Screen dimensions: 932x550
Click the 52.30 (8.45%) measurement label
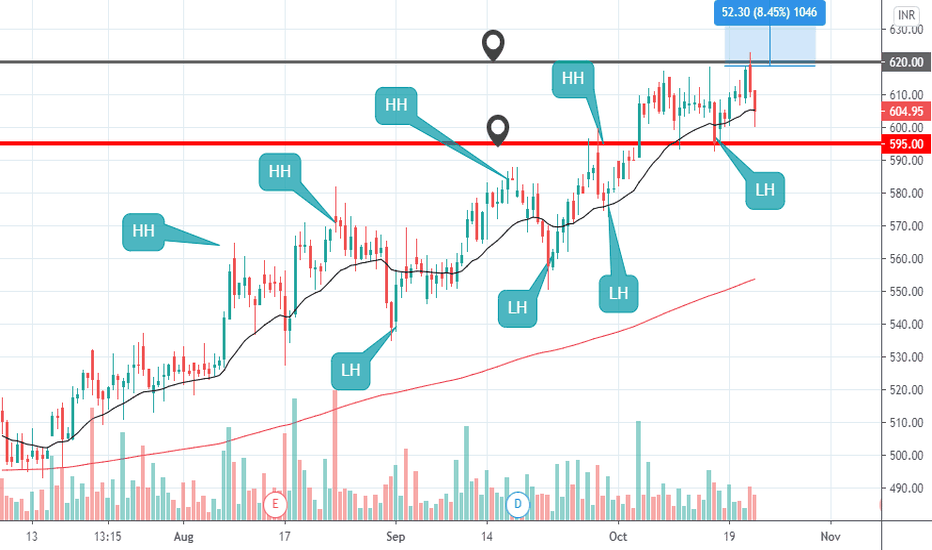tap(769, 12)
